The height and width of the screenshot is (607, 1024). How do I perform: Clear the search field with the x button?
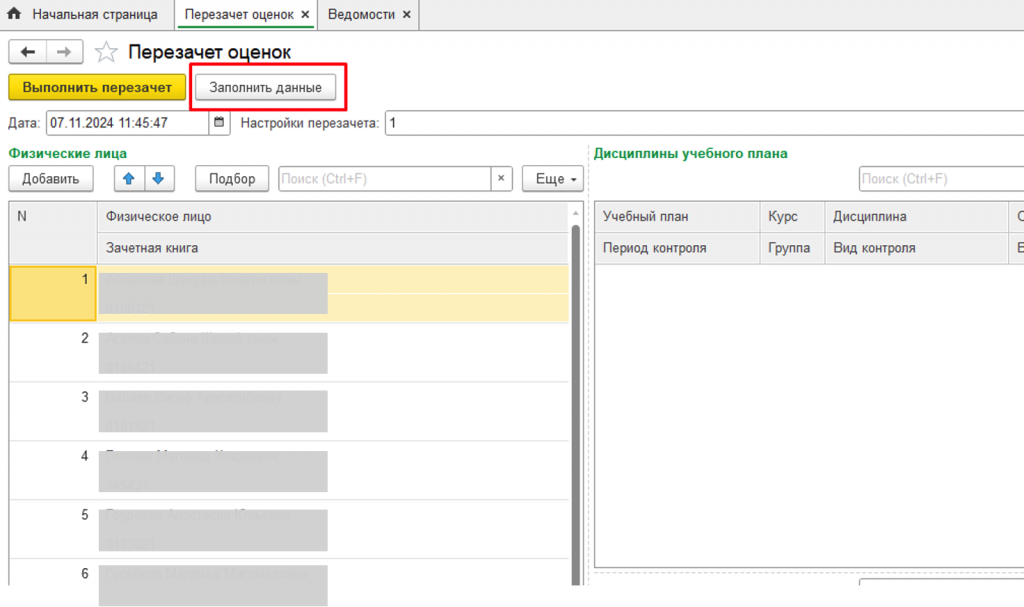pos(502,179)
